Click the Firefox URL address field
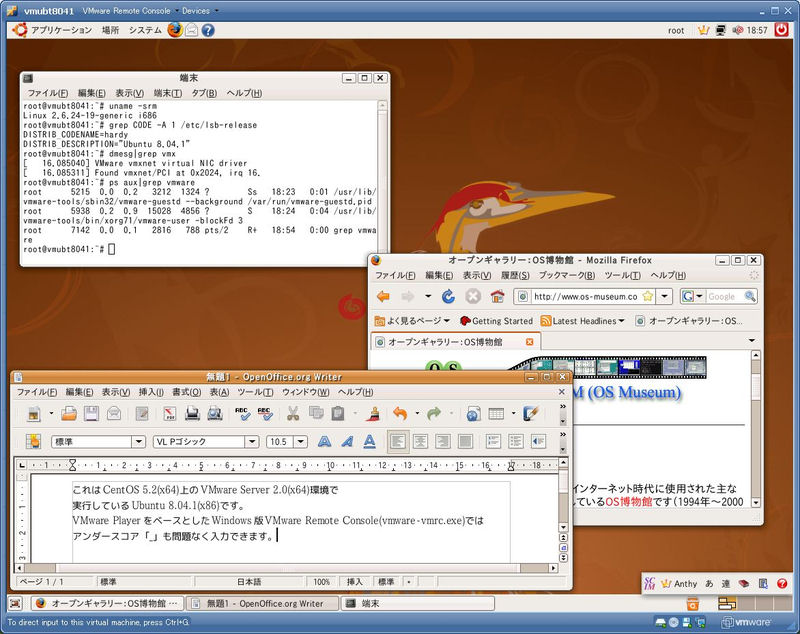The height and width of the screenshot is (634, 800). pyautogui.click(x=585, y=296)
